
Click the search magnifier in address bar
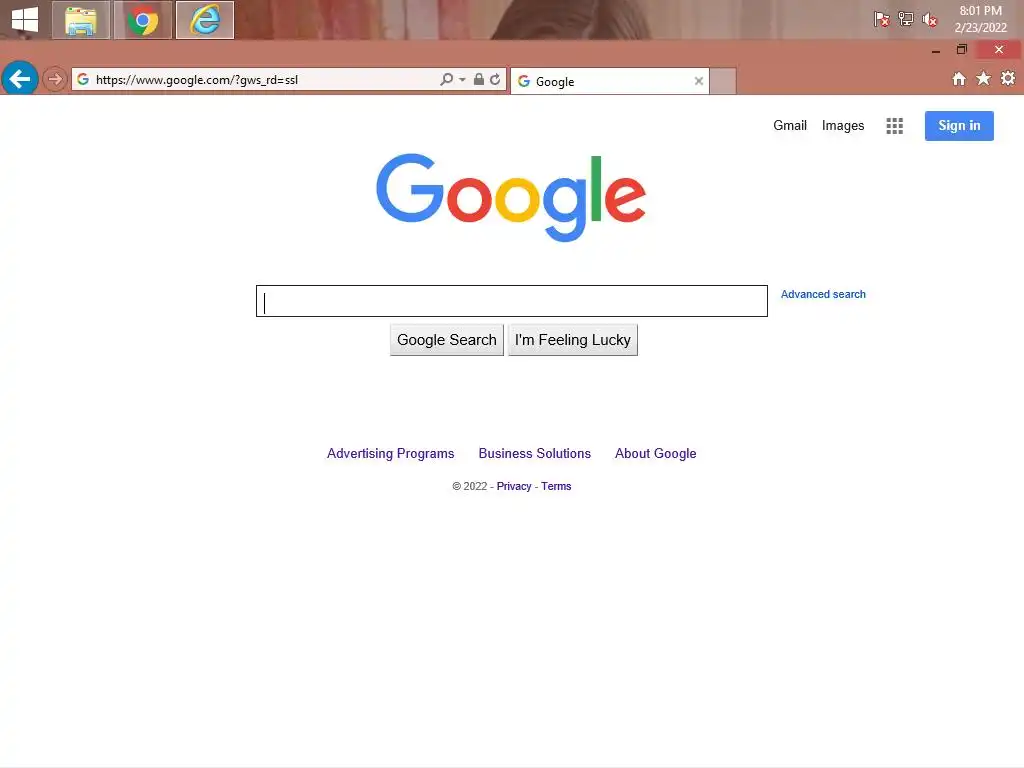(447, 79)
